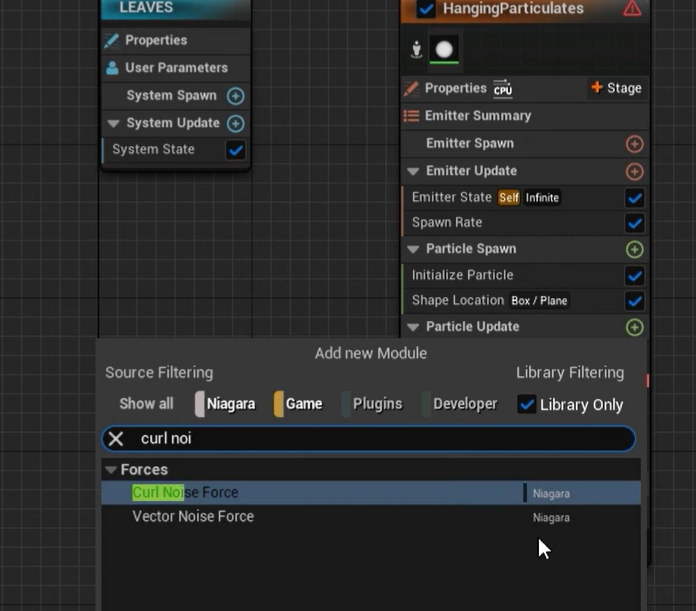The height and width of the screenshot is (611, 696).
Task: Select Vector Noise Force module
Action: (x=371, y=517)
